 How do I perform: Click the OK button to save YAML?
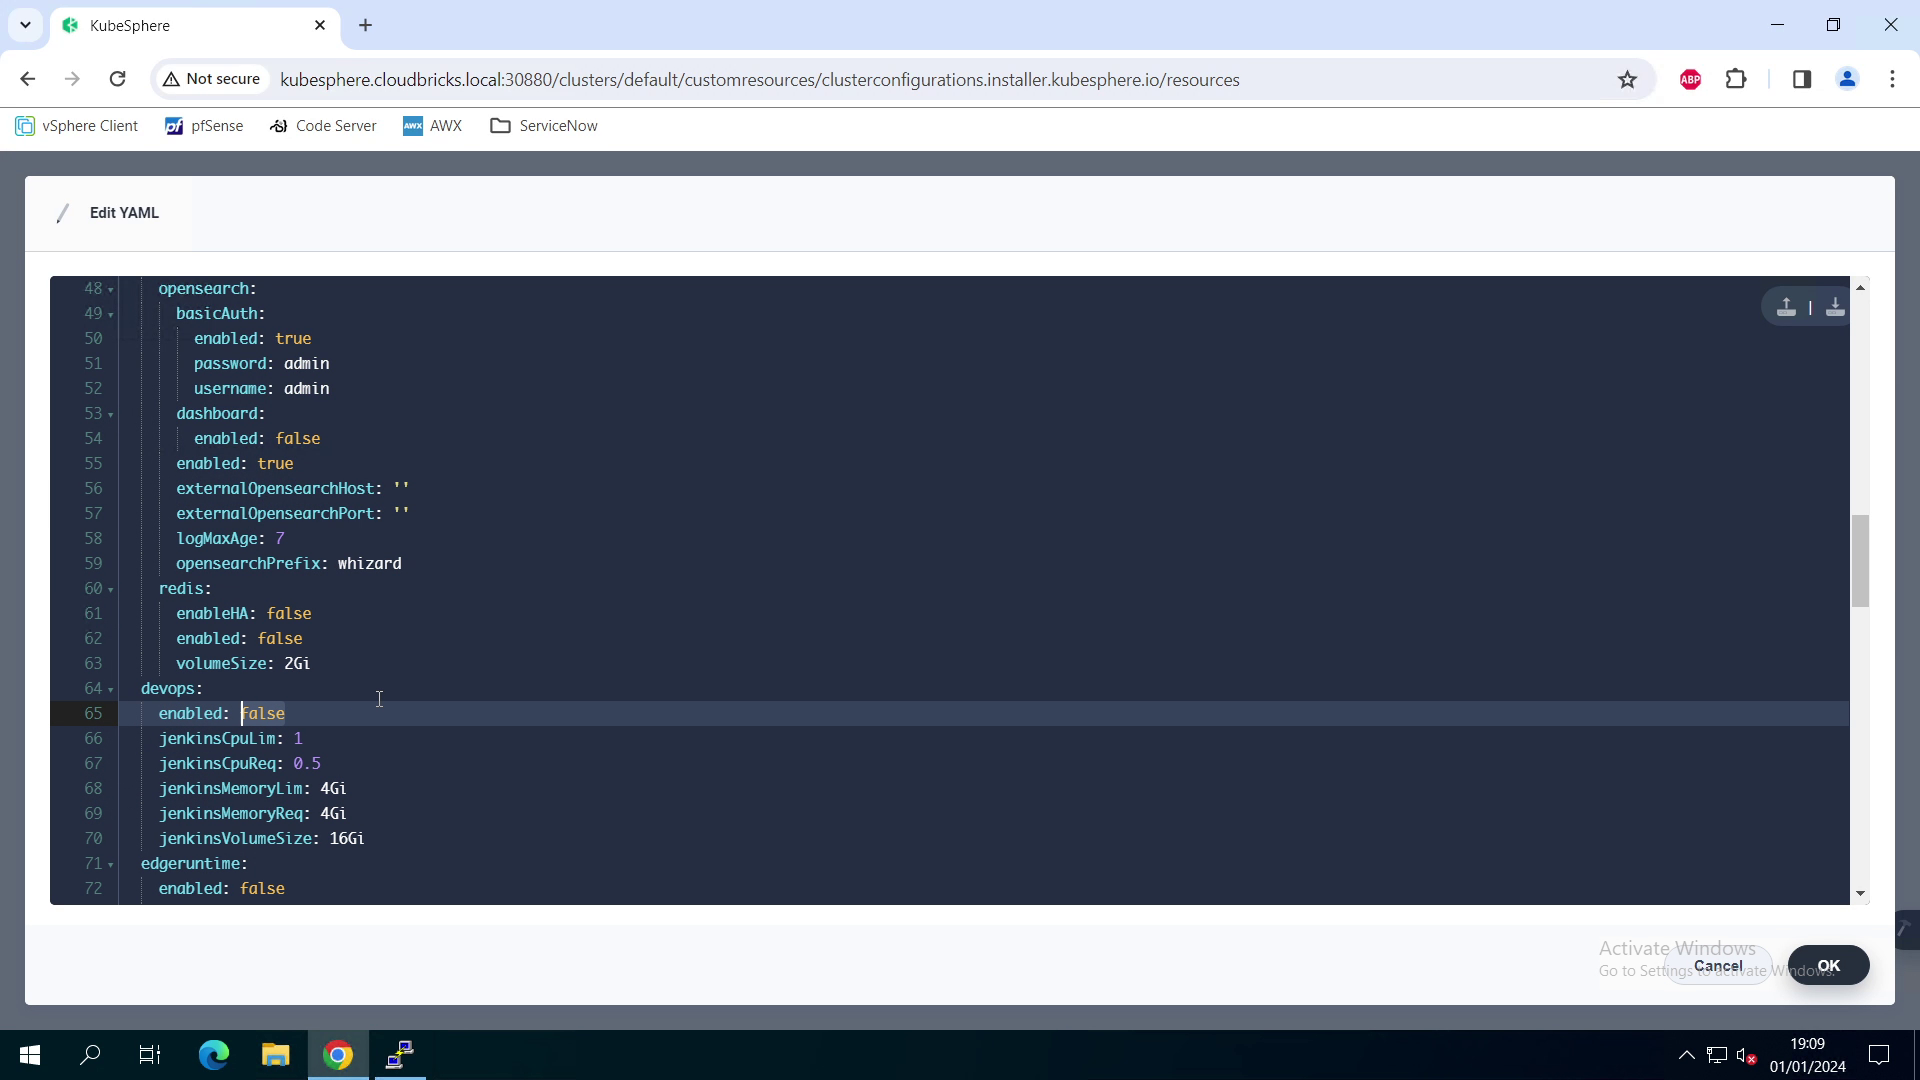1828,966
